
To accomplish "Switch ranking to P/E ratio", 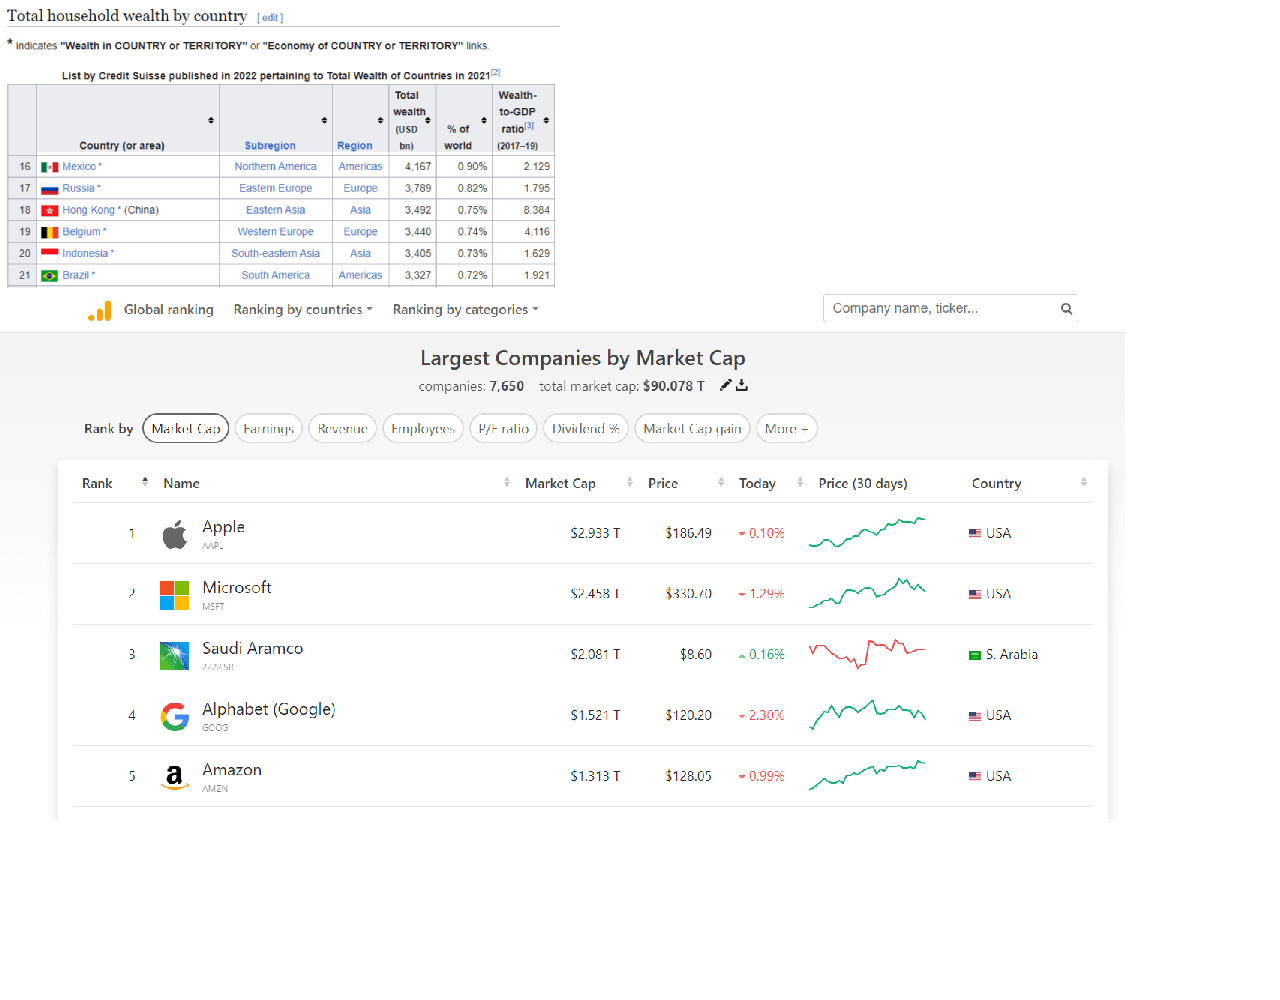I will click(504, 429).
